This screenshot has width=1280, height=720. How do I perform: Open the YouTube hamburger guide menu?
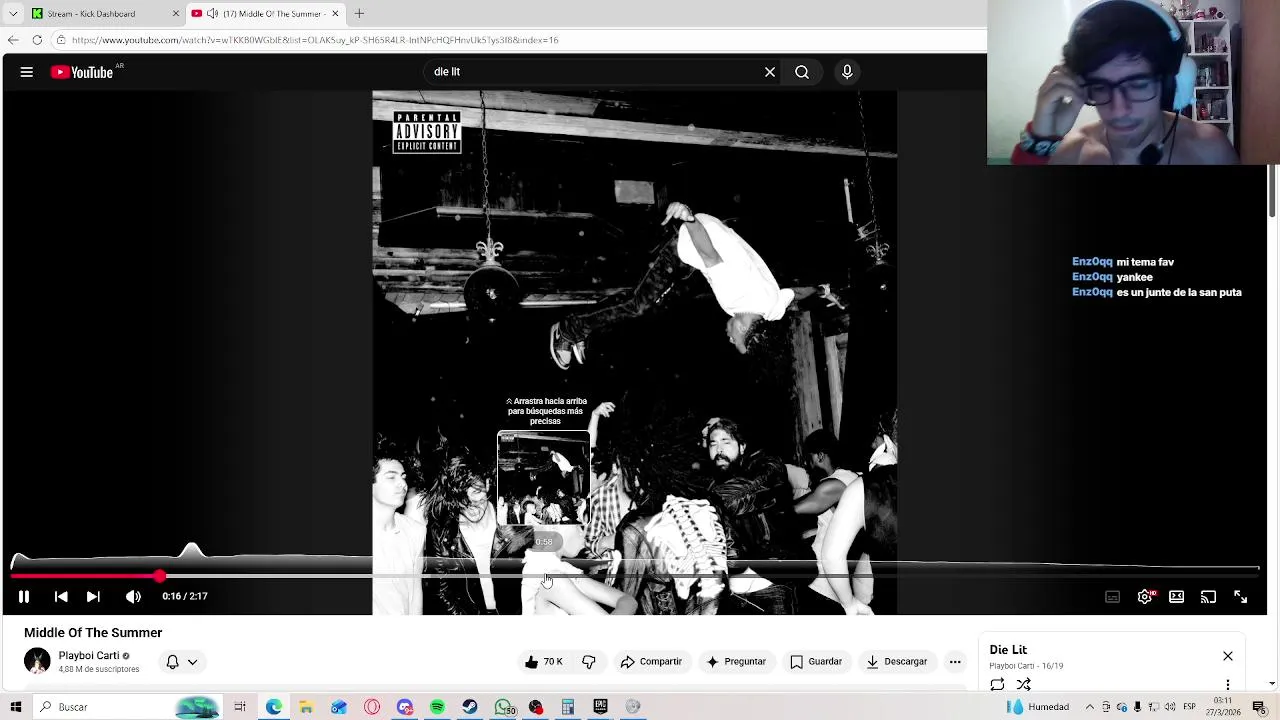[x=27, y=72]
